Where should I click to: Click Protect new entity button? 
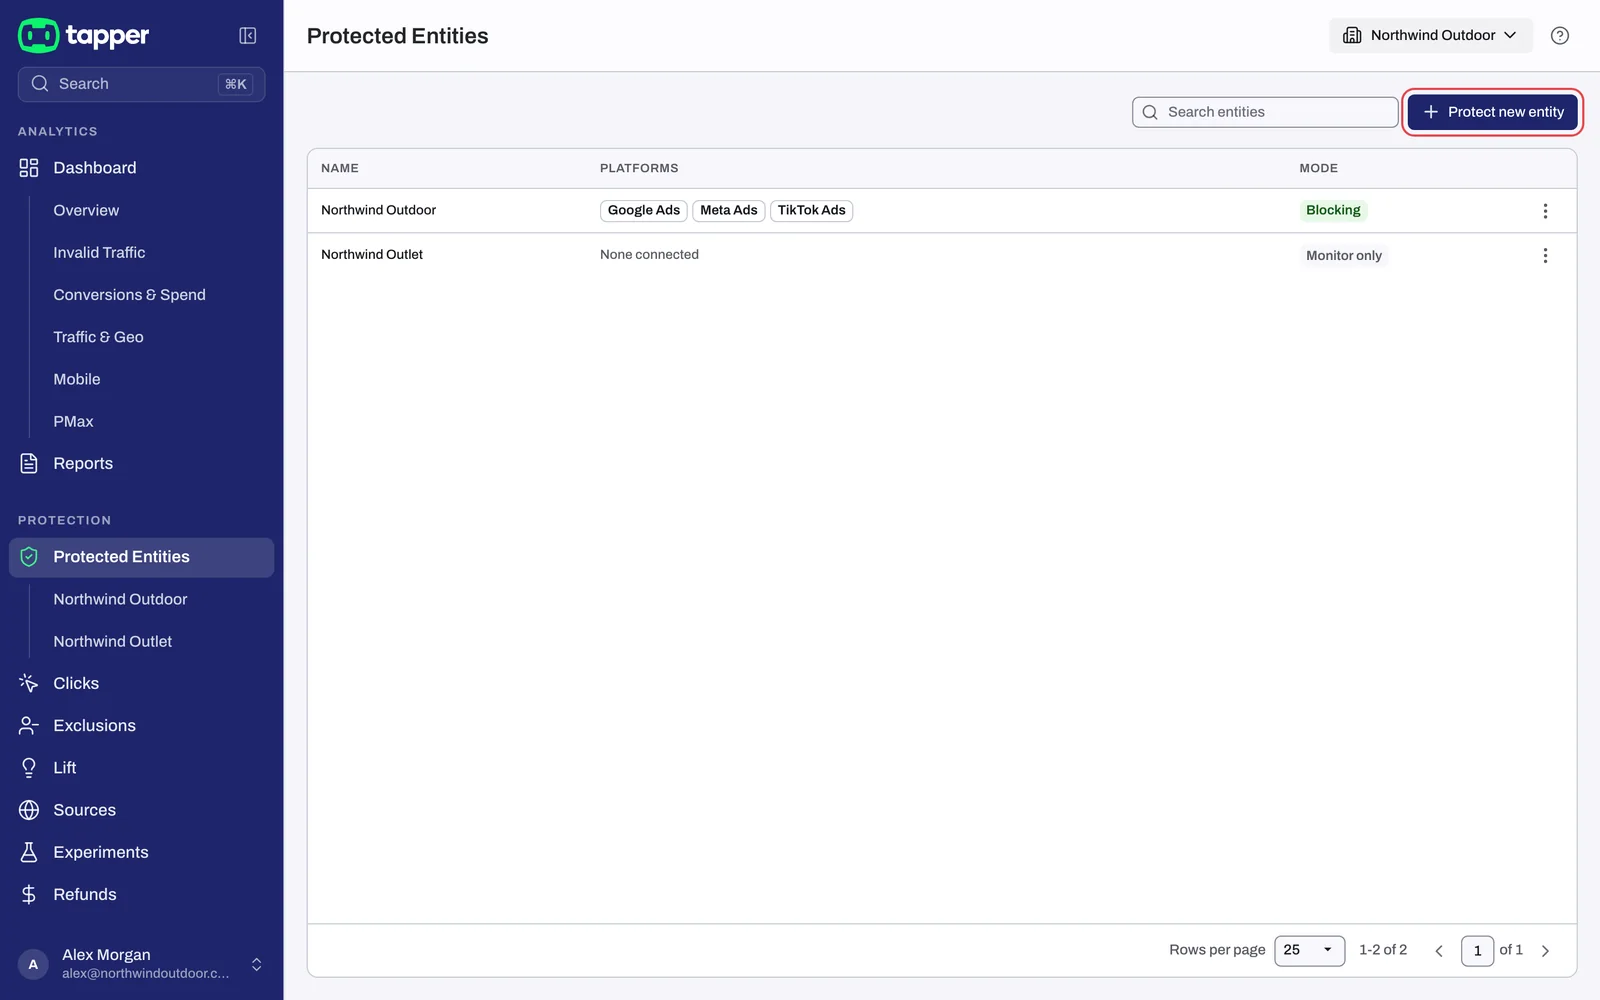tap(1492, 112)
